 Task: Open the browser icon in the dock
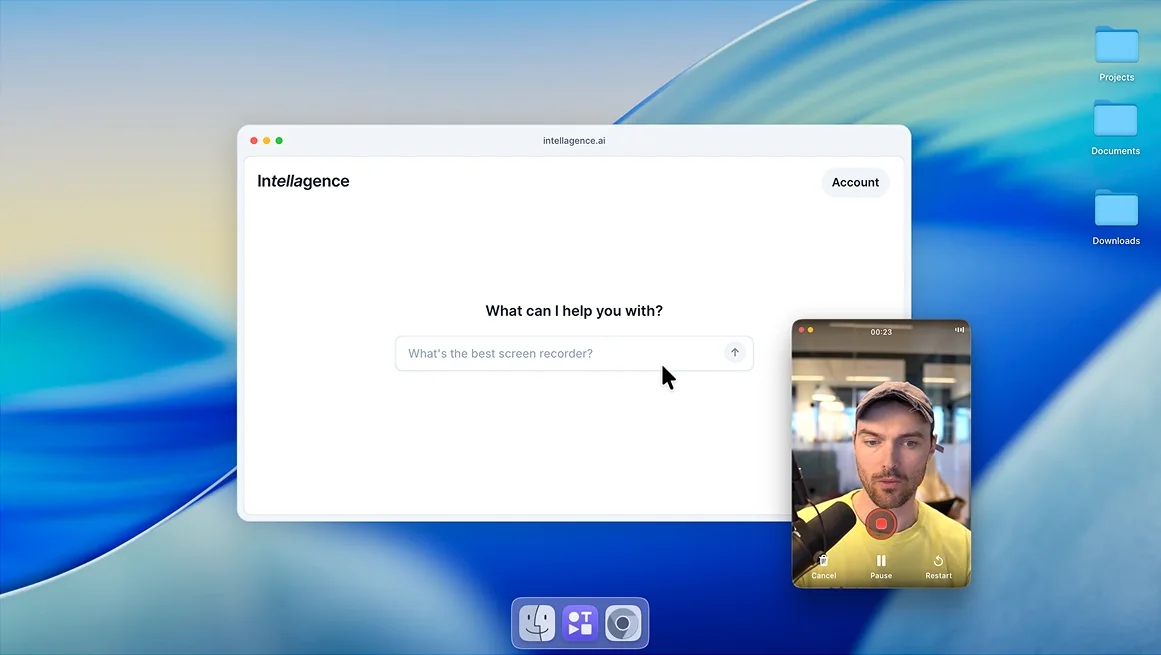[x=623, y=623]
